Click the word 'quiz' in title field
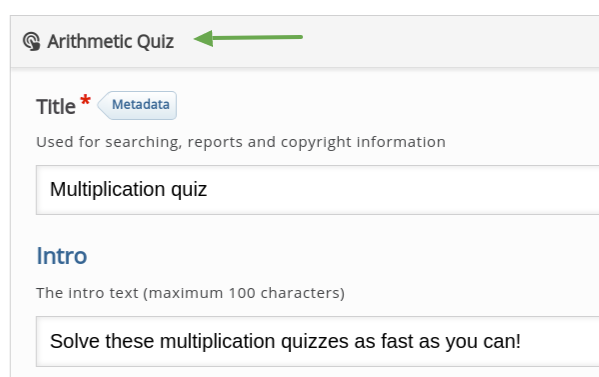 pyautogui.click(x=189, y=190)
